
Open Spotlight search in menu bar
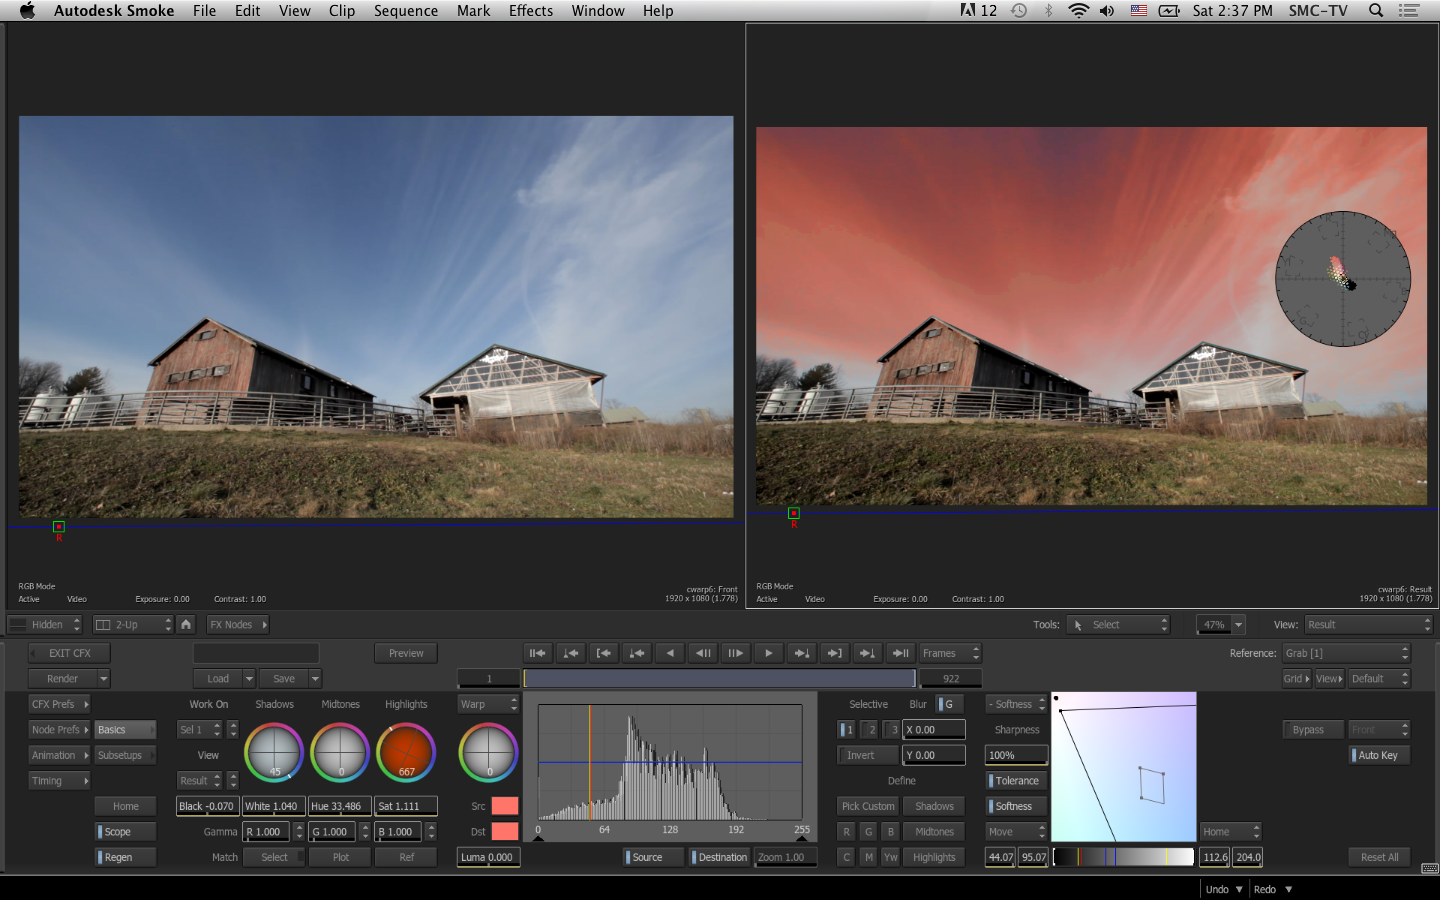(1376, 11)
